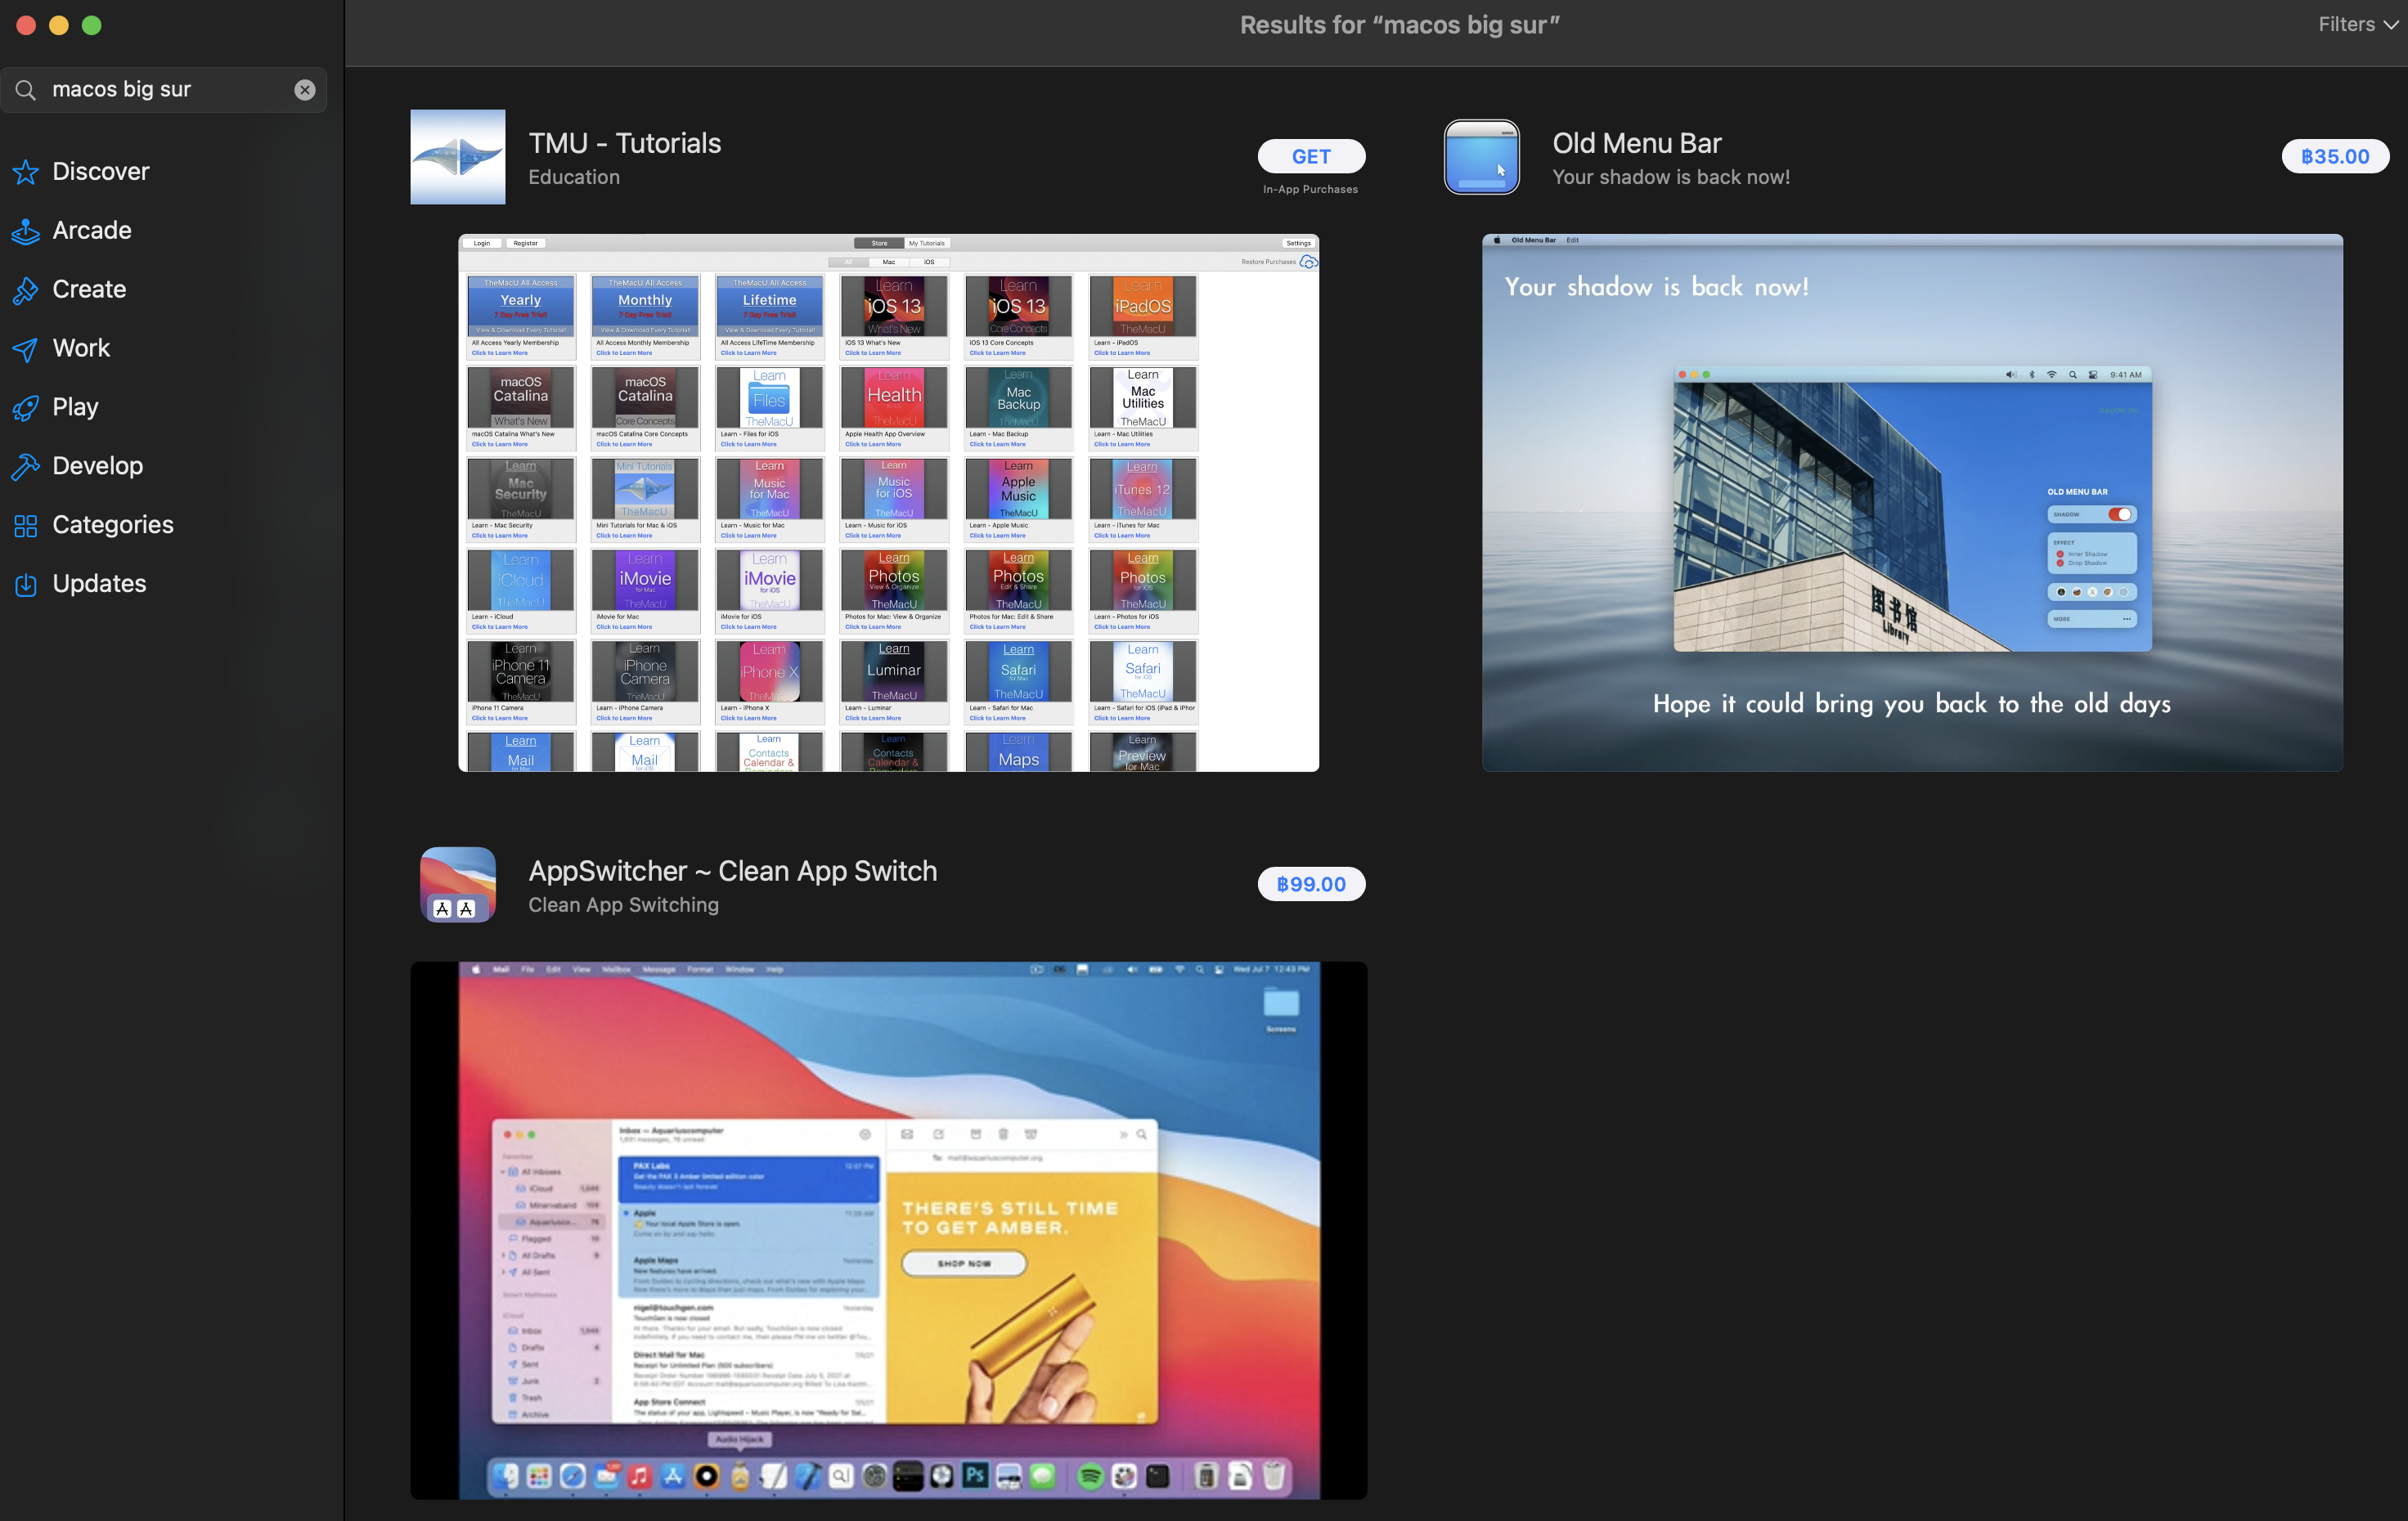Click the Play rocket icon

point(26,408)
